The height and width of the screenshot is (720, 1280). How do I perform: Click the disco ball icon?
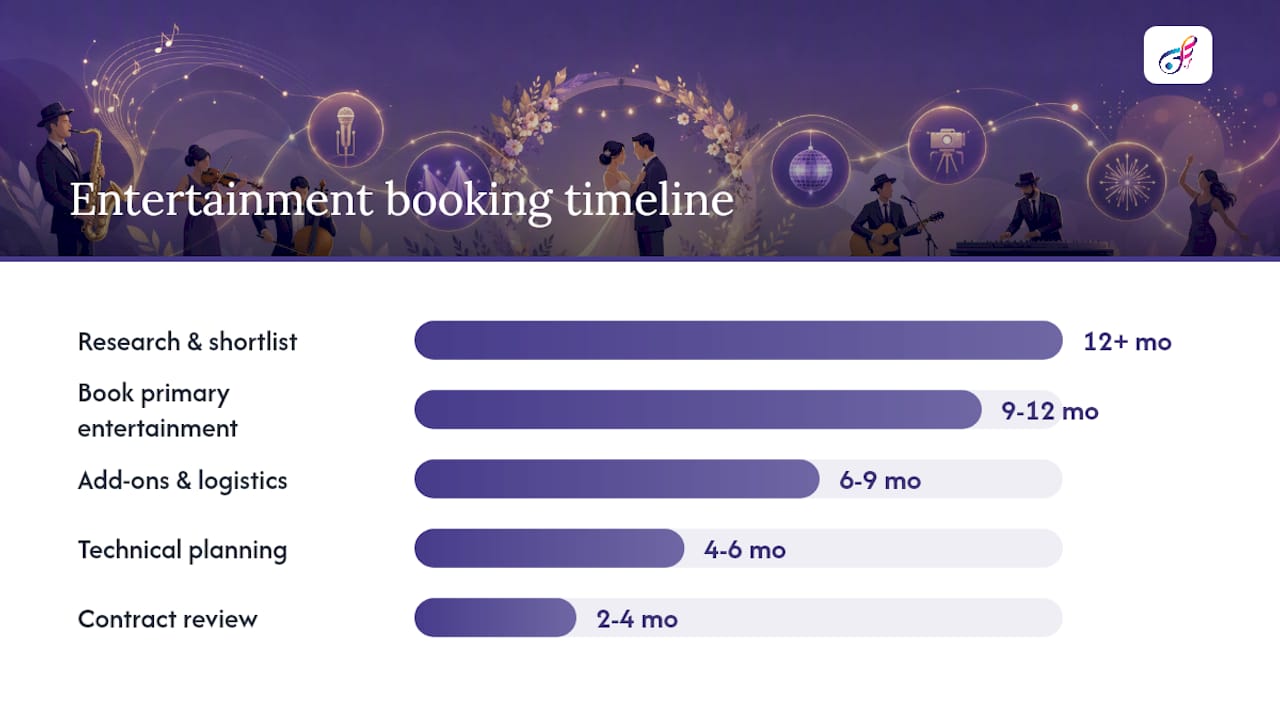pos(810,168)
